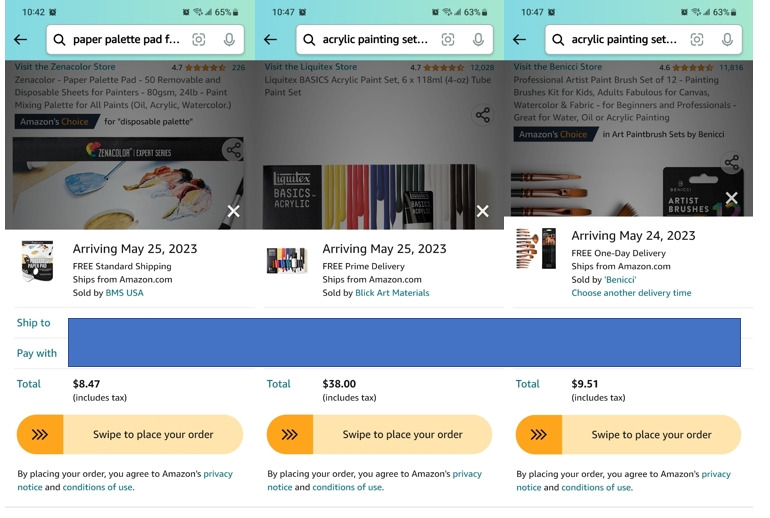Share the Liquitex BASICS paint set listing
The height and width of the screenshot is (518, 770).
483,115
